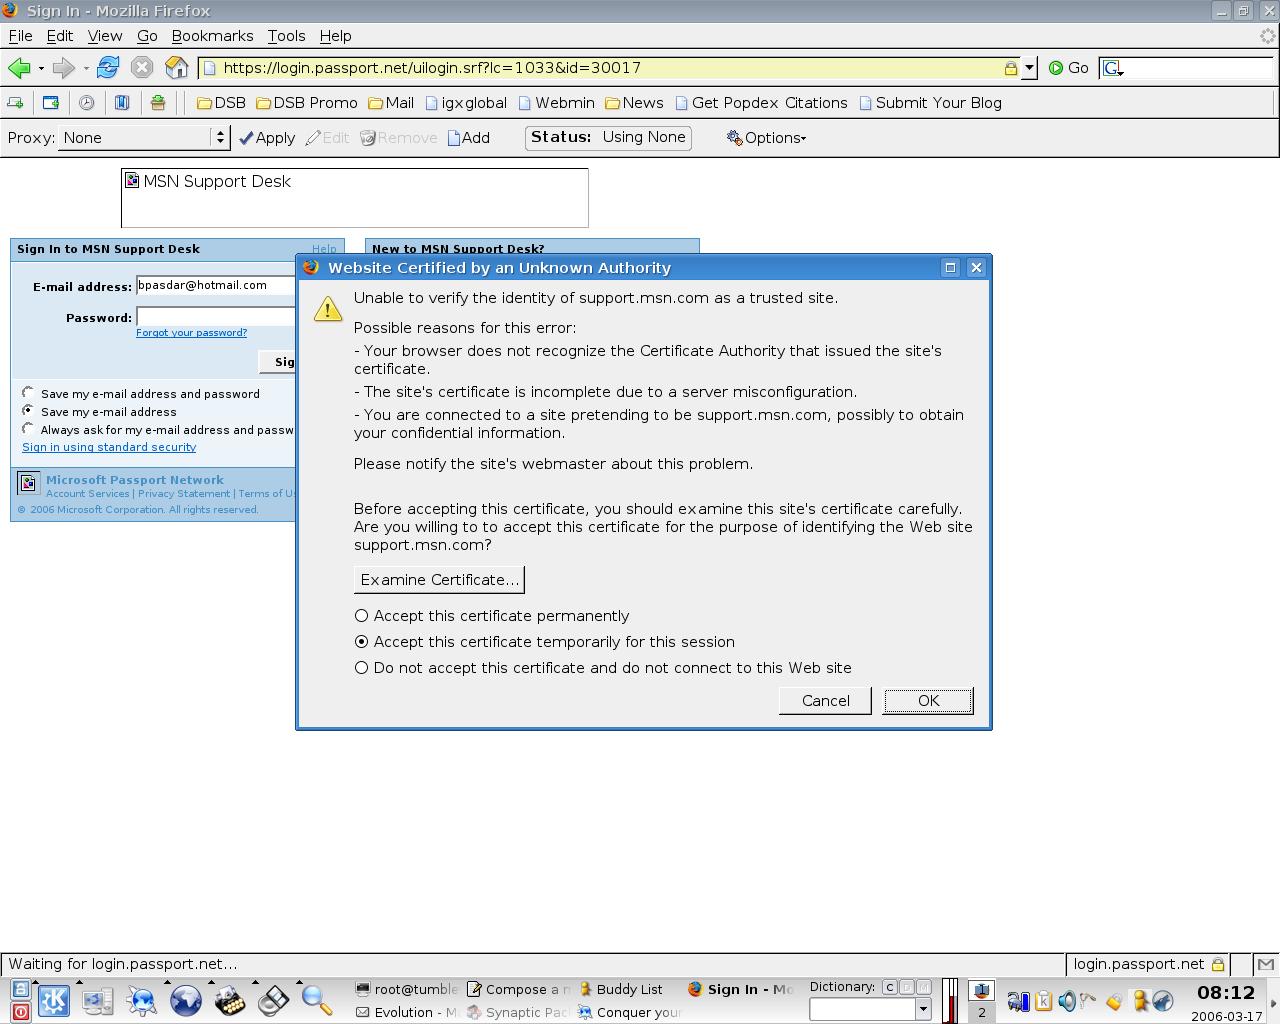Open the Tools menu
Screen dimensions: 1280x1024
tap(286, 35)
